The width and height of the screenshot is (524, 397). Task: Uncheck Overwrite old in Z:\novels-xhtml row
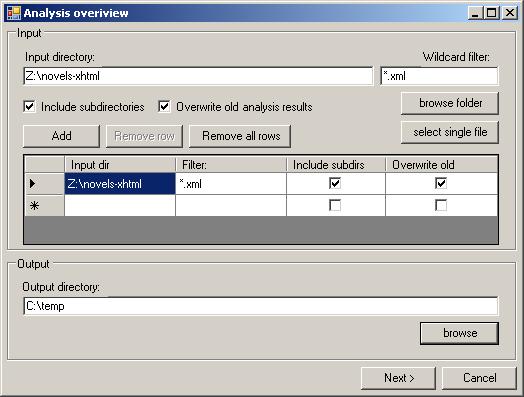441,183
